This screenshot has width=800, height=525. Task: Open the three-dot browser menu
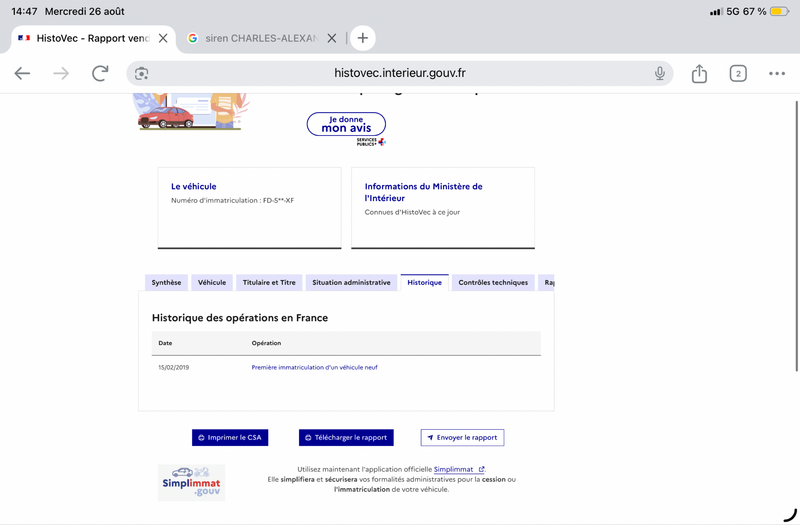[777, 73]
